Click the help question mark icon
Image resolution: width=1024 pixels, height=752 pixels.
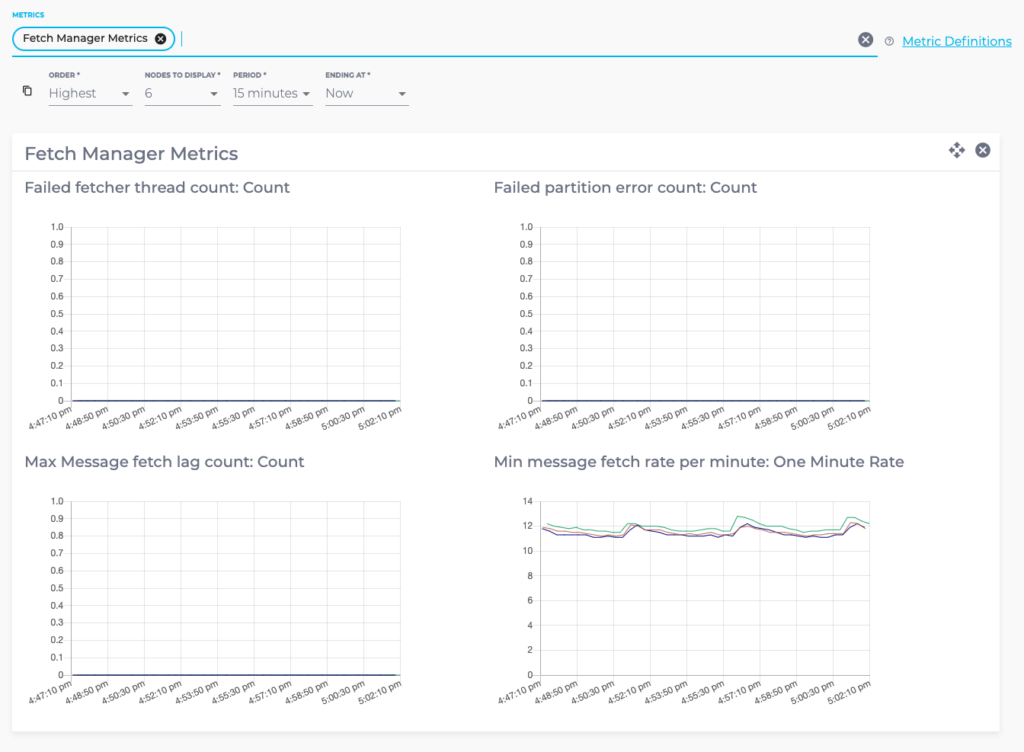pyautogui.click(x=889, y=42)
